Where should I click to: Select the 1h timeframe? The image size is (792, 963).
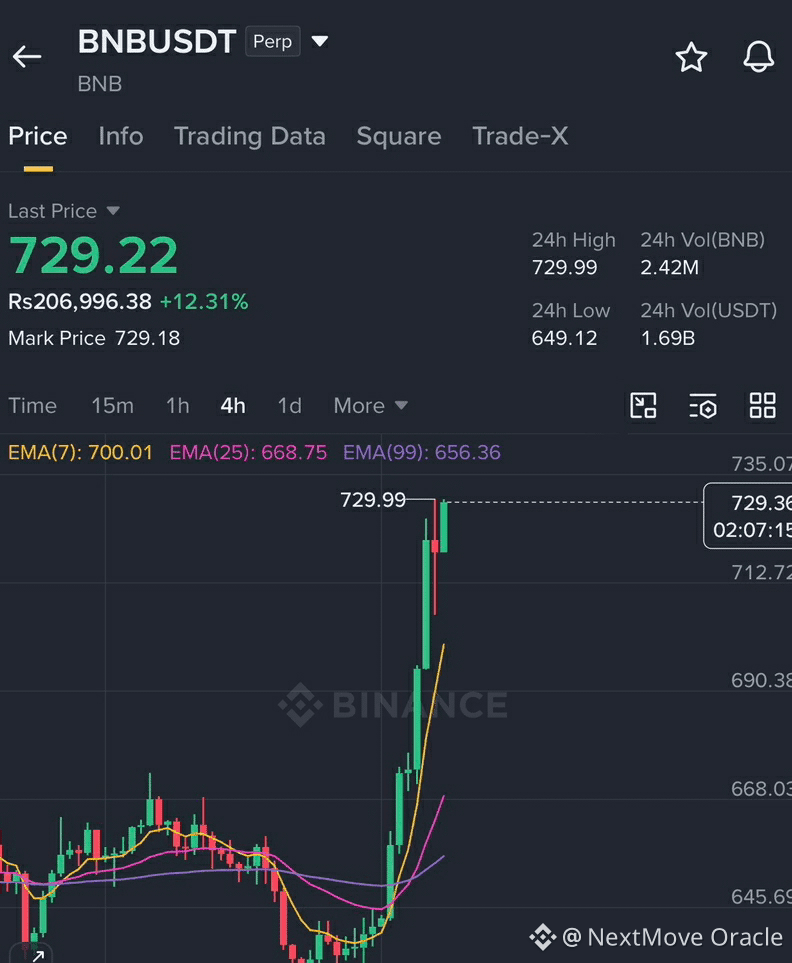177,405
